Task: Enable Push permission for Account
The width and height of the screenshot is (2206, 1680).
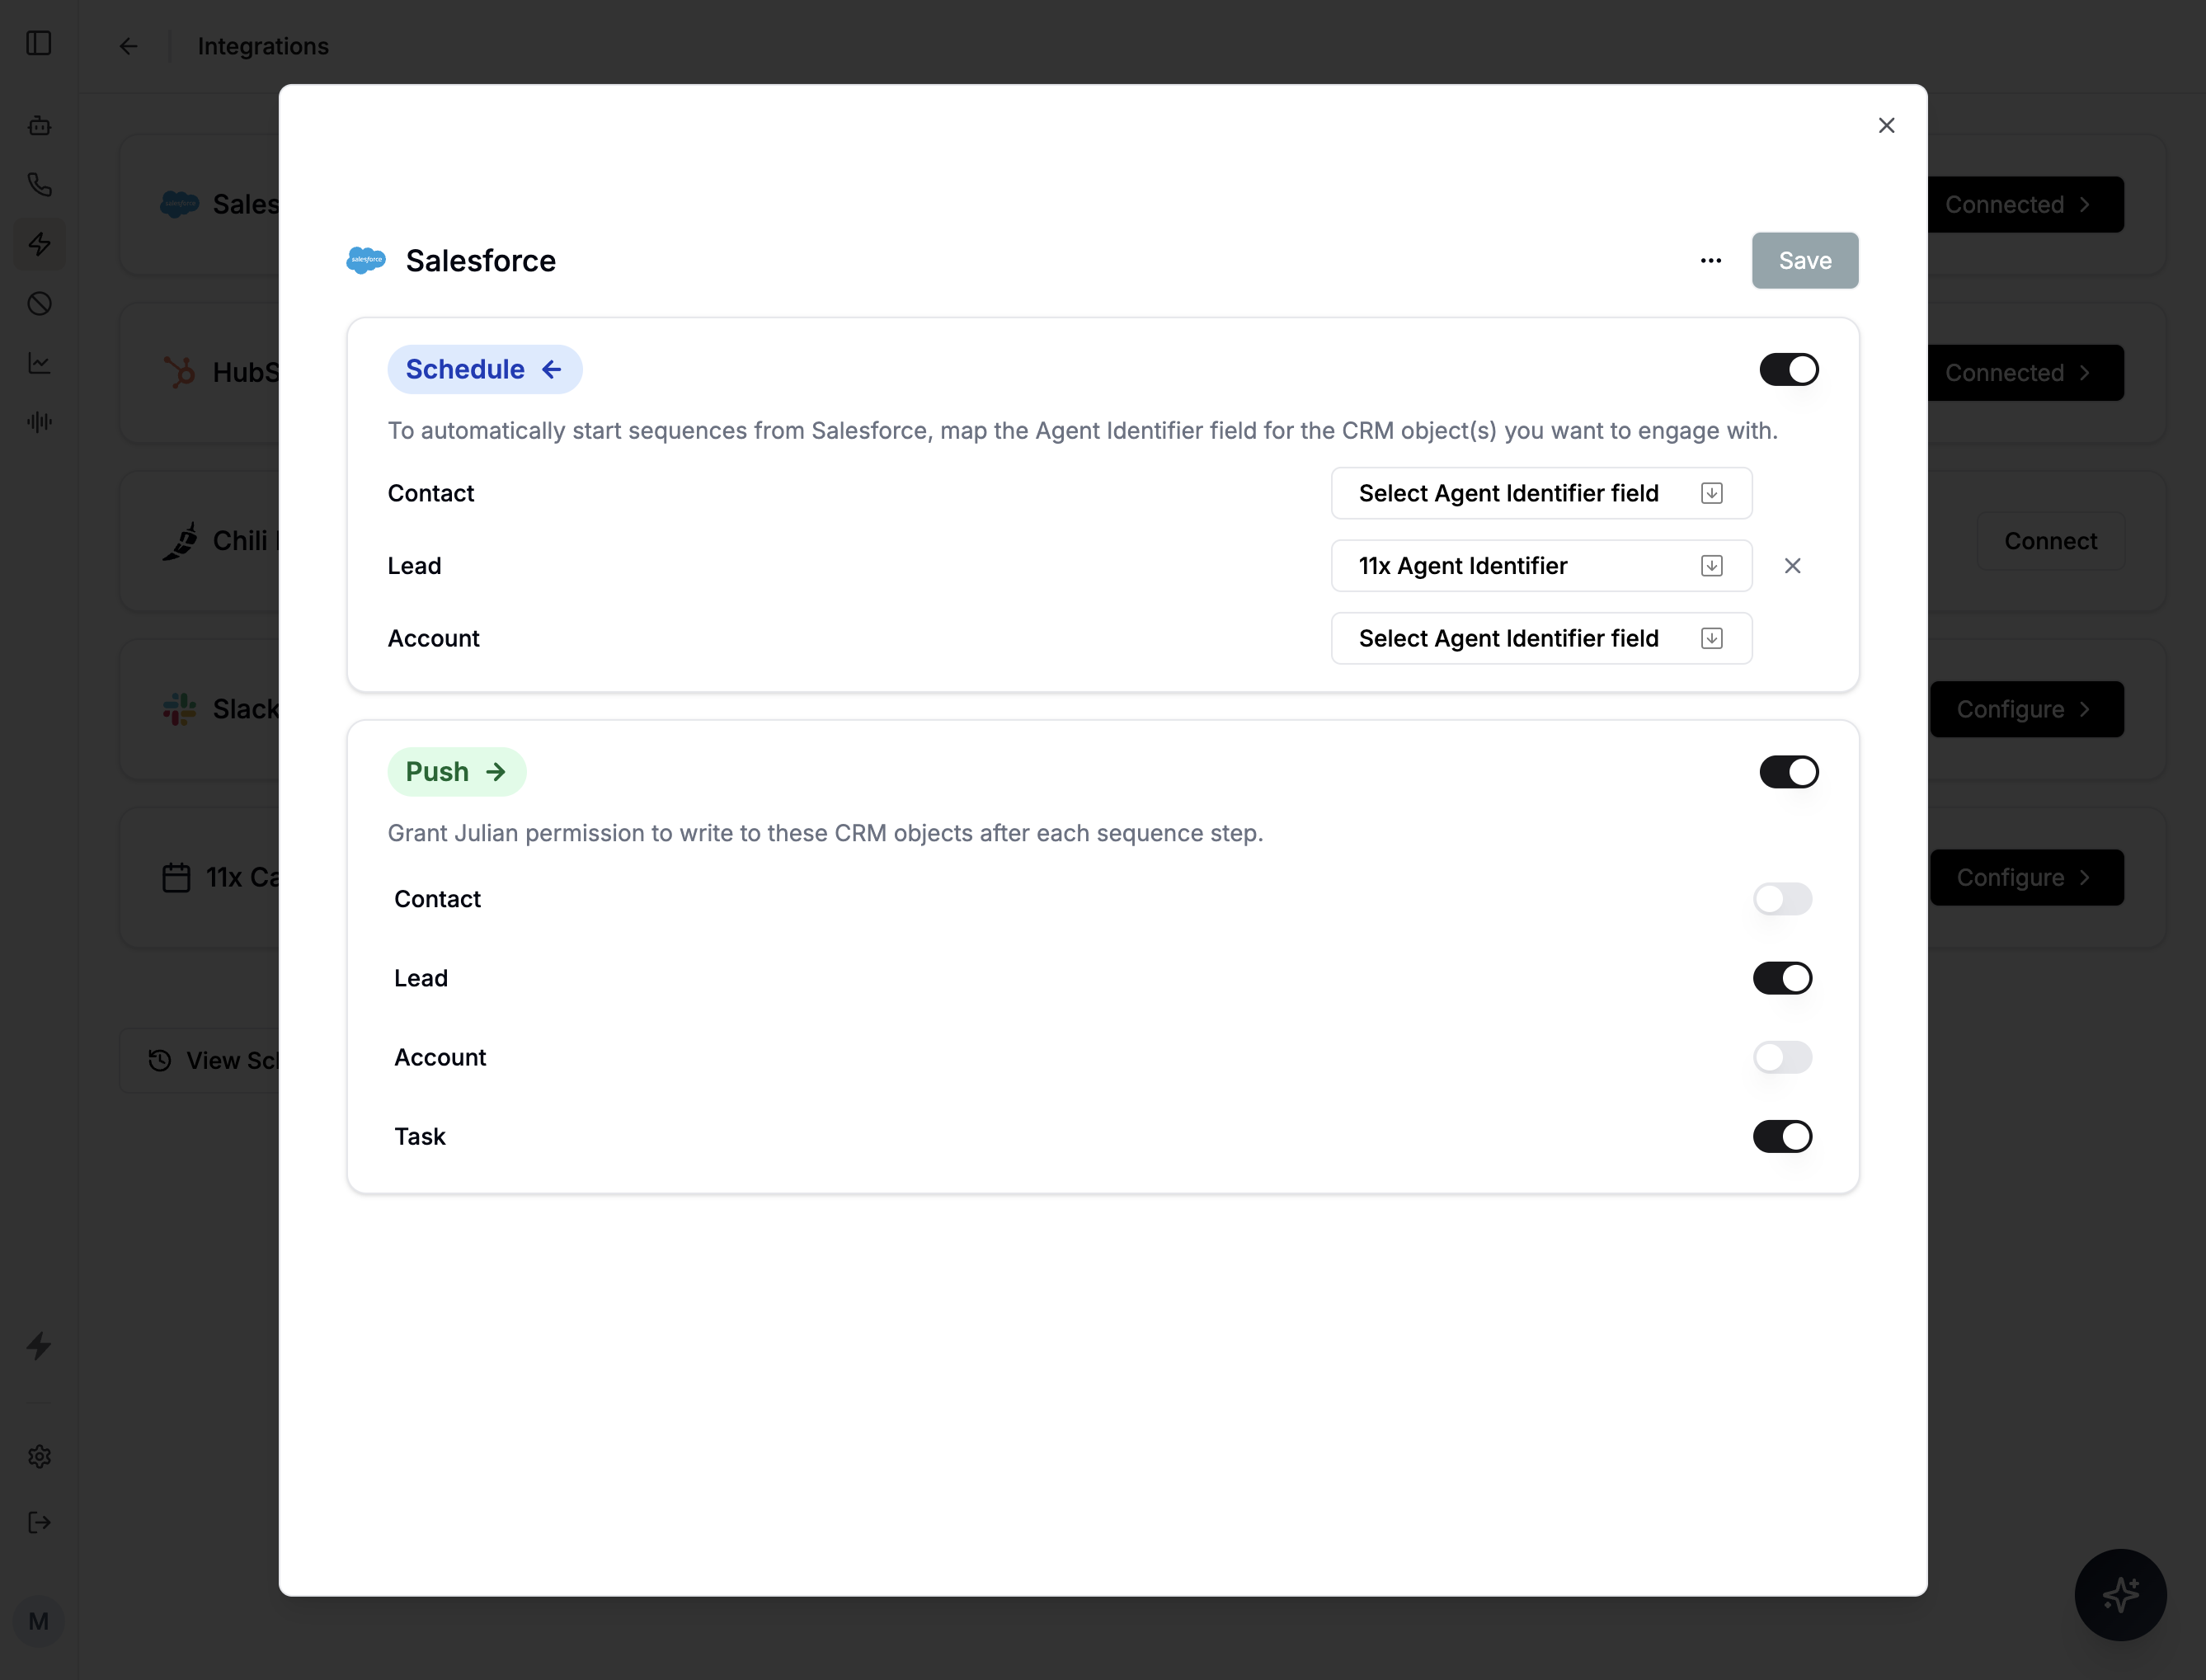Action: tap(1782, 1057)
